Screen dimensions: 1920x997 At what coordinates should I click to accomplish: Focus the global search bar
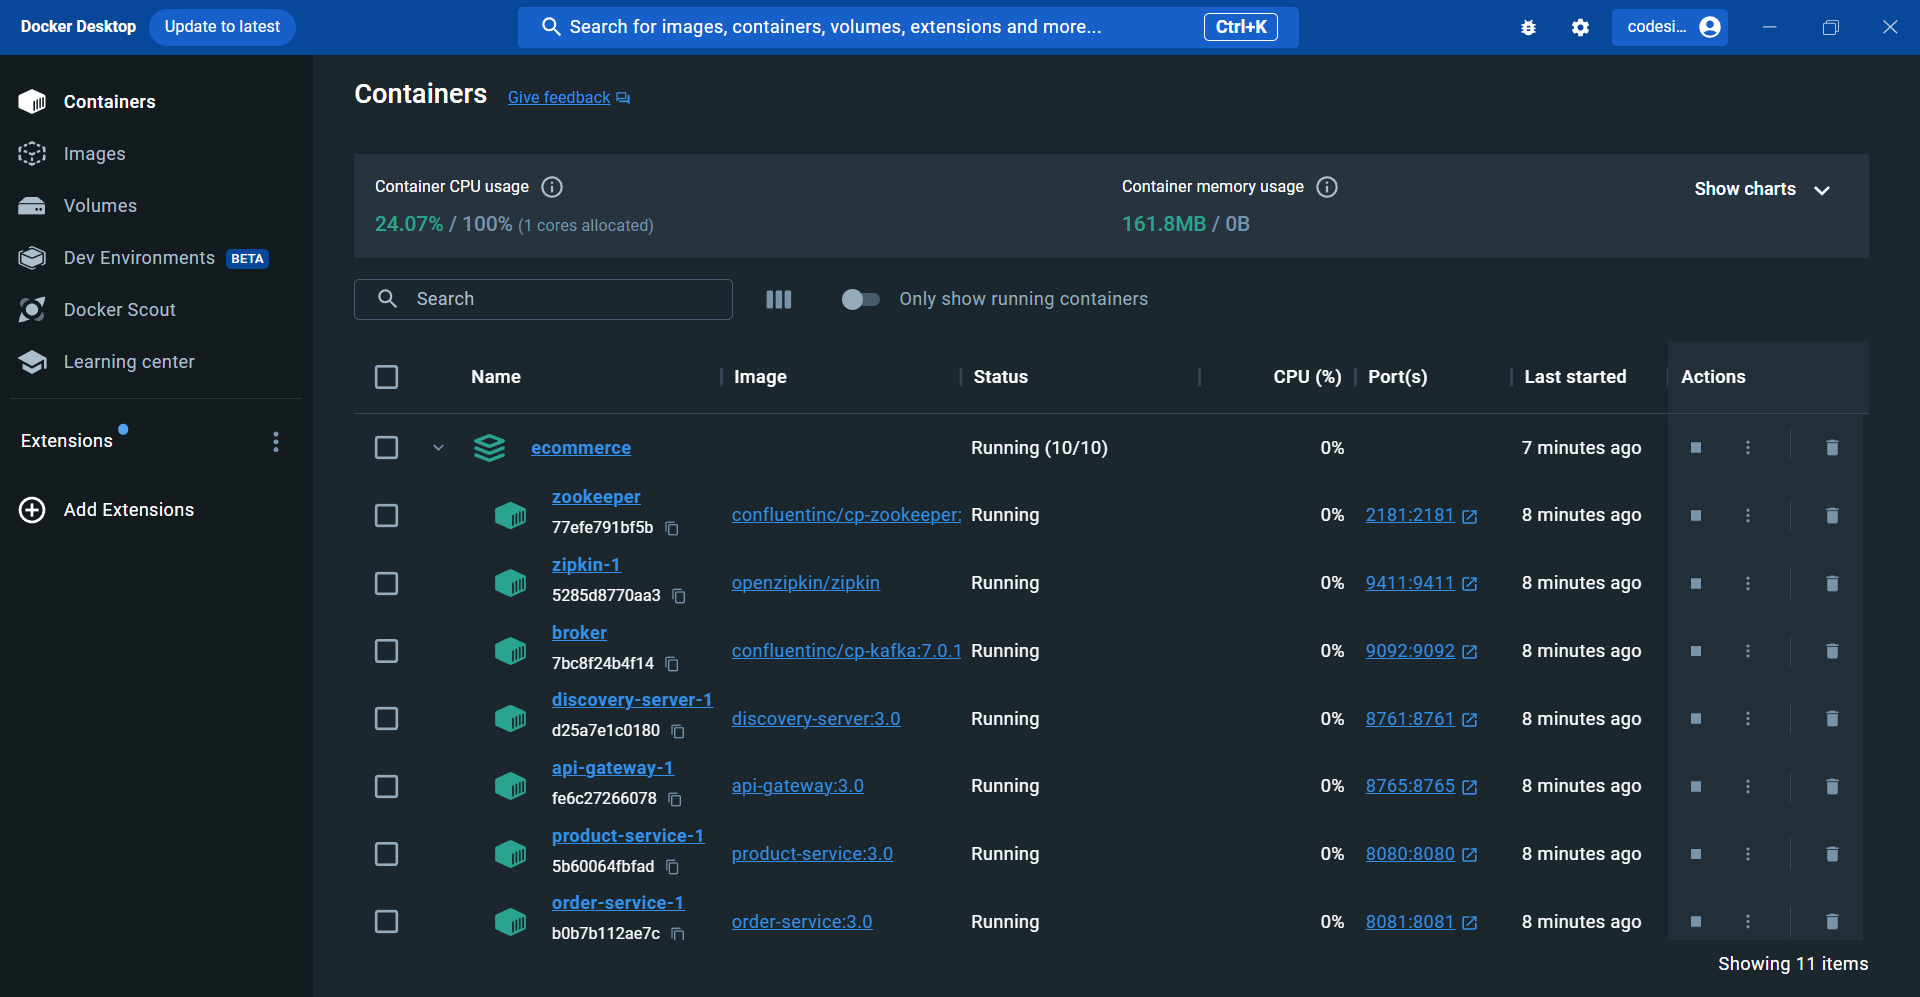[908, 27]
